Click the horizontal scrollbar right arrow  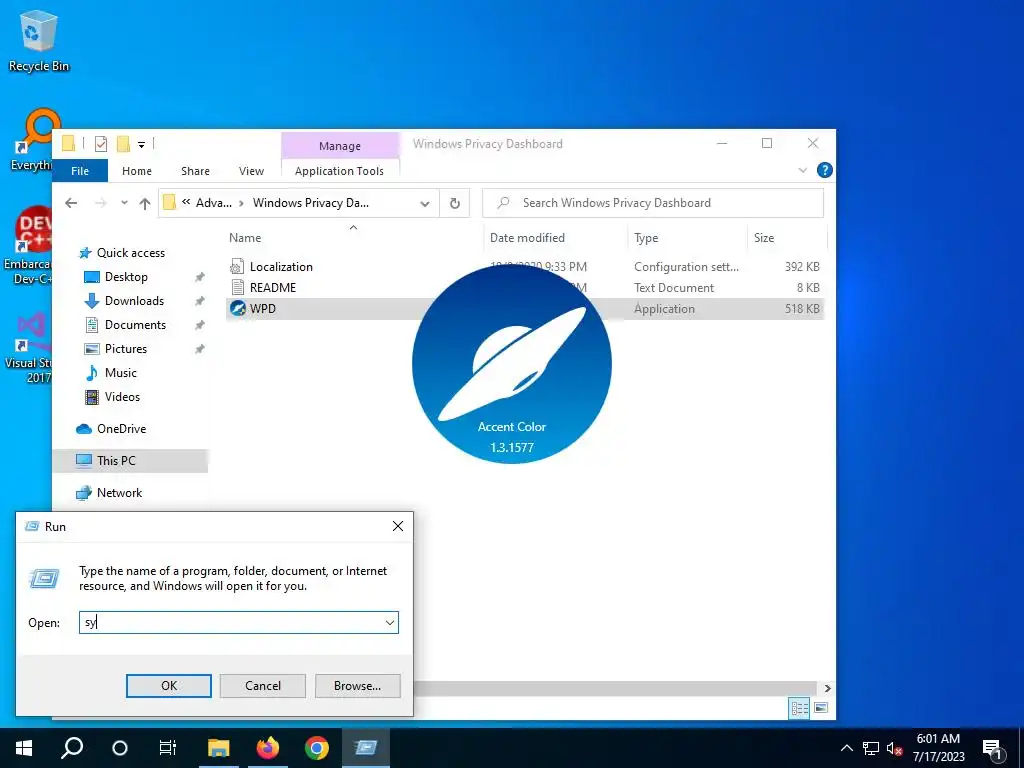pyautogui.click(x=827, y=688)
